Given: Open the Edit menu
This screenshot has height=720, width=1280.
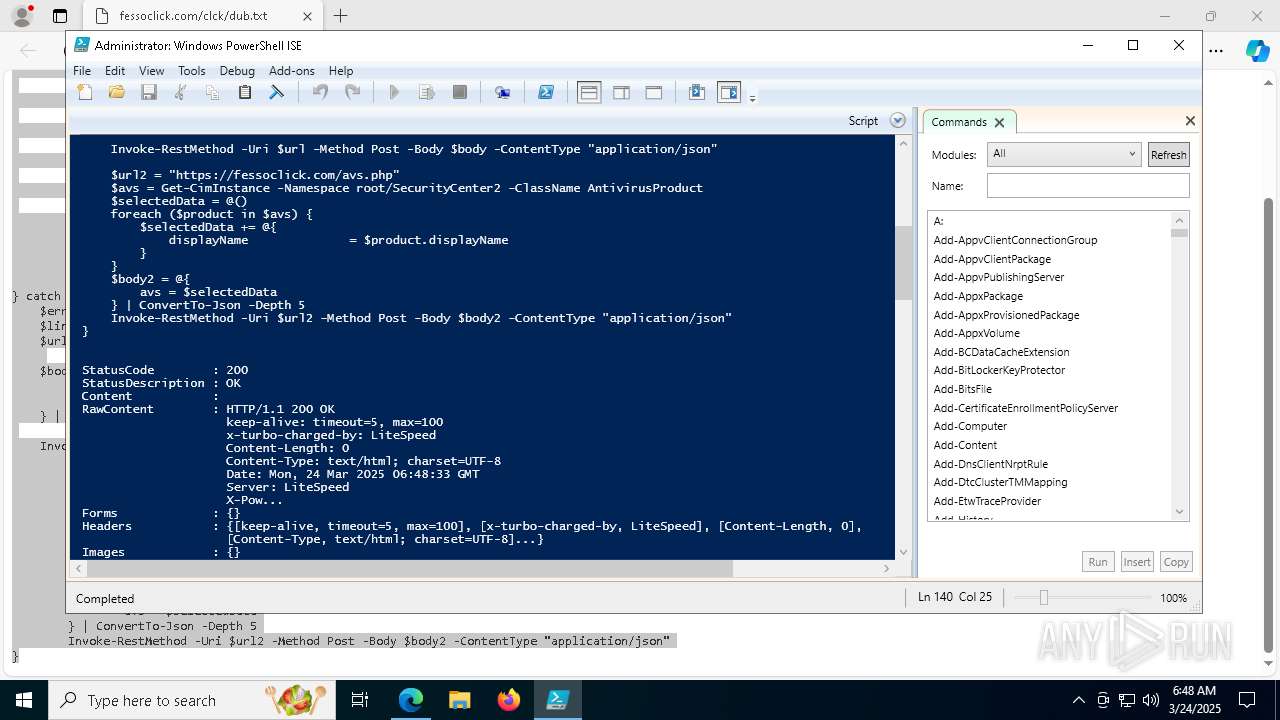Looking at the screenshot, I should pos(115,71).
